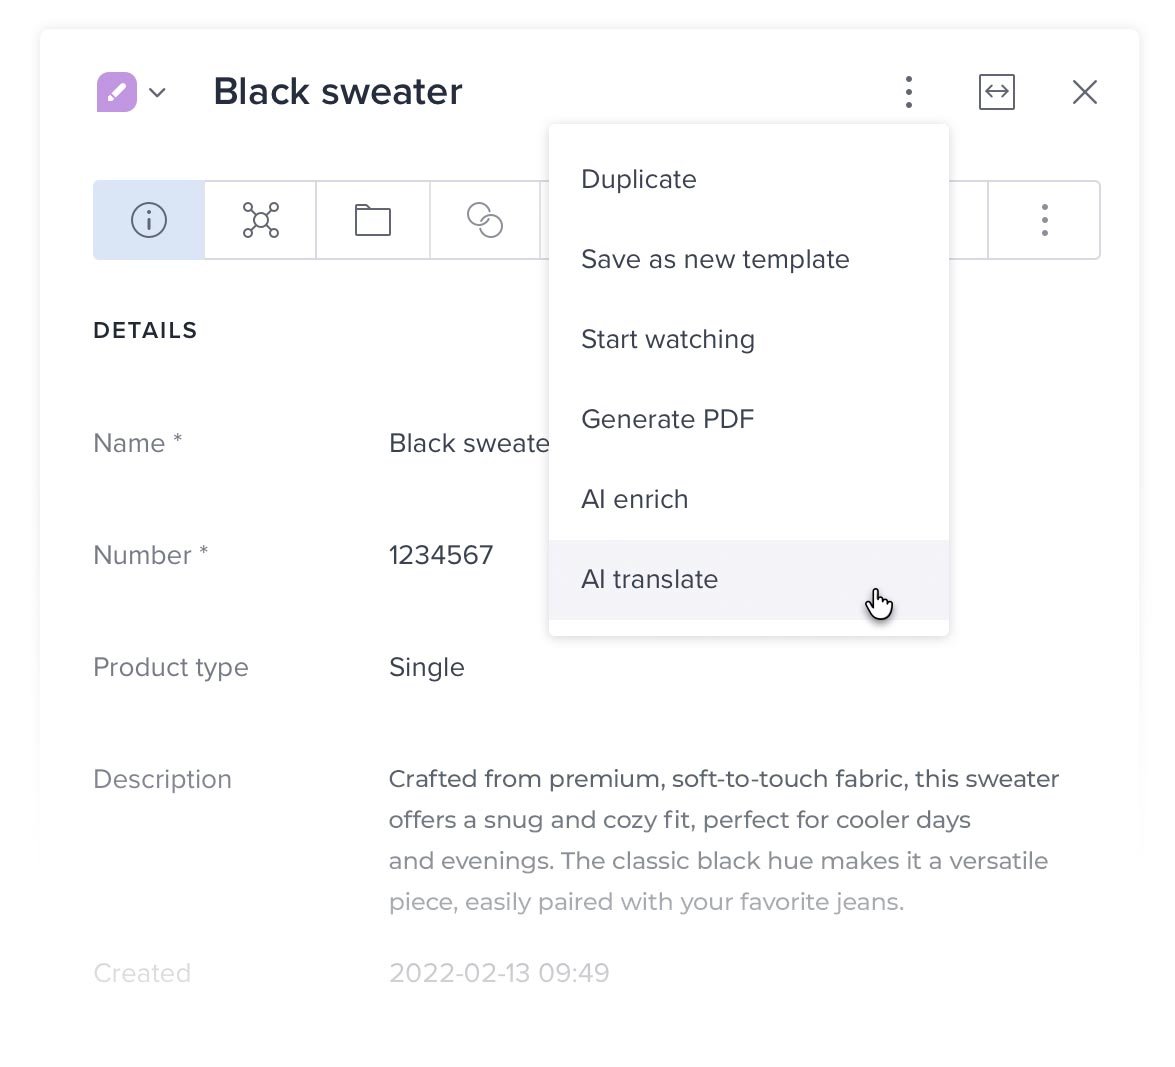This screenshot has width=1175, height=1067.
Task: Run AI enrich on this product
Action: [x=634, y=499]
